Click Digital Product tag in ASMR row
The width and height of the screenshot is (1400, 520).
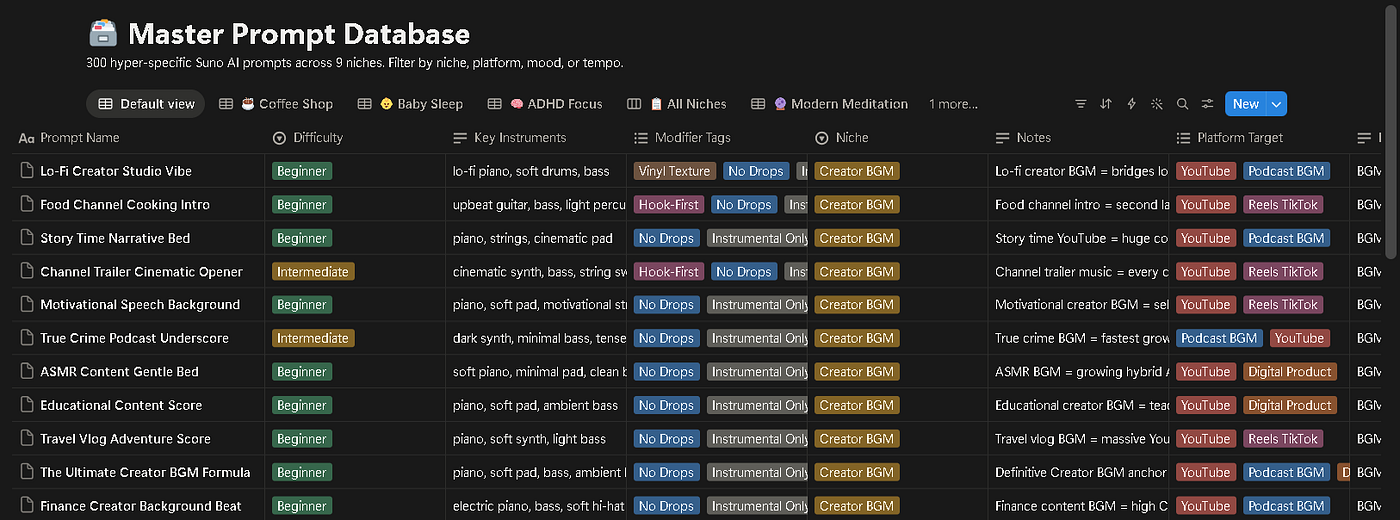click(x=1290, y=371)
